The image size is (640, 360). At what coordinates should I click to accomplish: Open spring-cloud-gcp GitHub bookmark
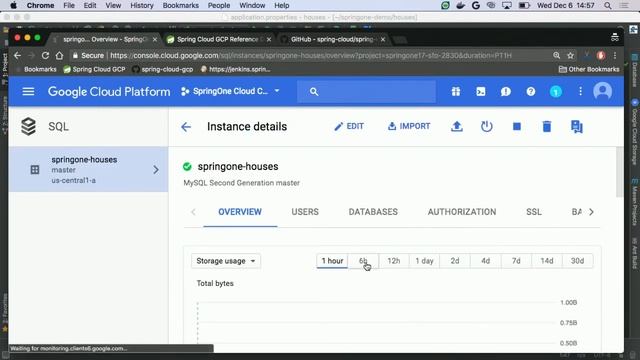(163, 69)
